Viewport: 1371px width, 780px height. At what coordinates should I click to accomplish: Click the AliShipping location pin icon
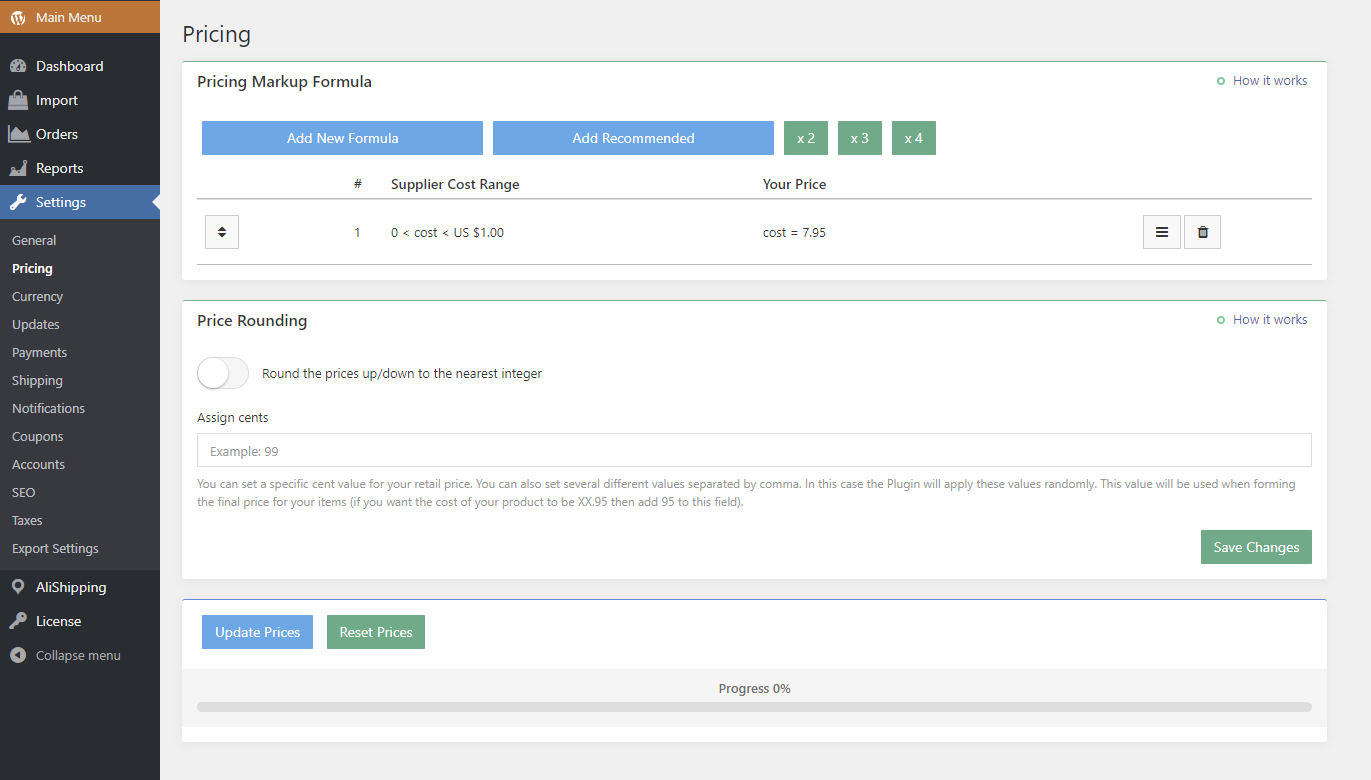pos(18,587)
